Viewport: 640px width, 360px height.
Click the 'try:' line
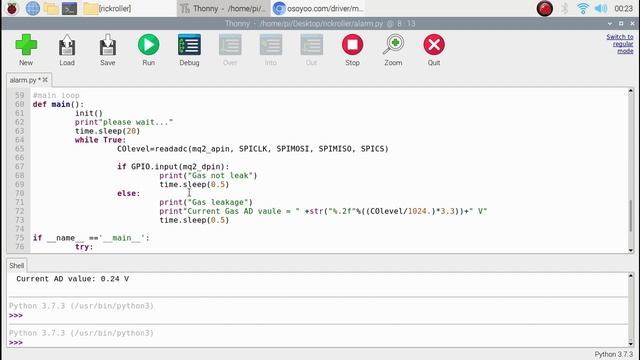[x=84, y=247]
